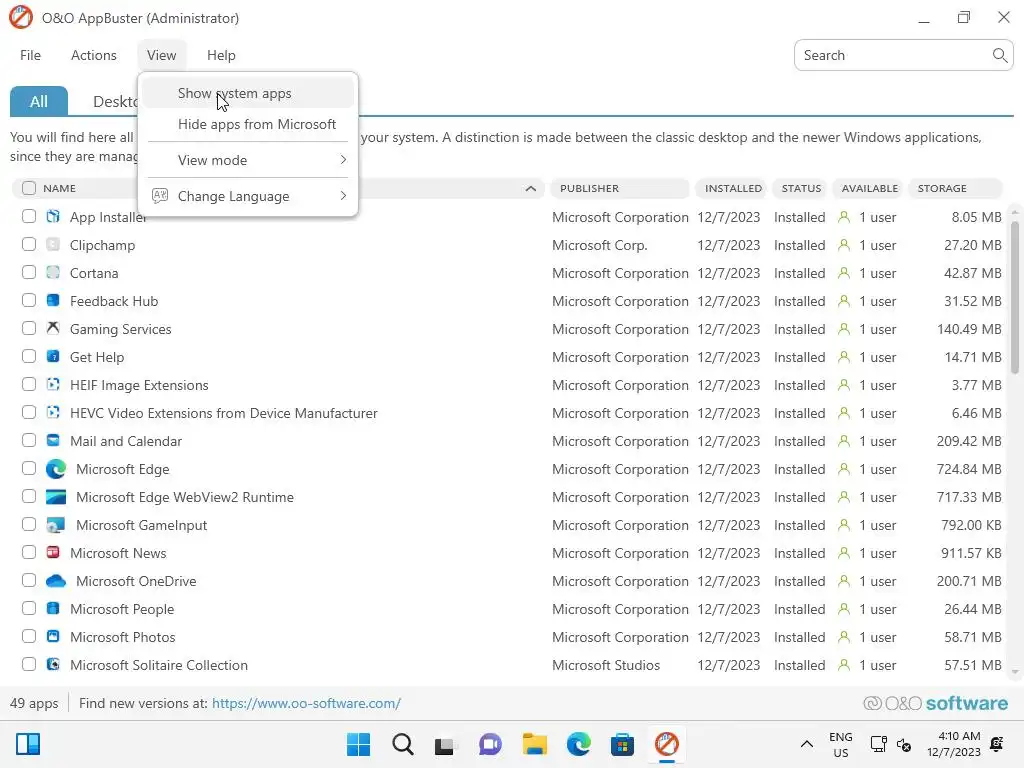Click the Clipchamp app icon

53,244
